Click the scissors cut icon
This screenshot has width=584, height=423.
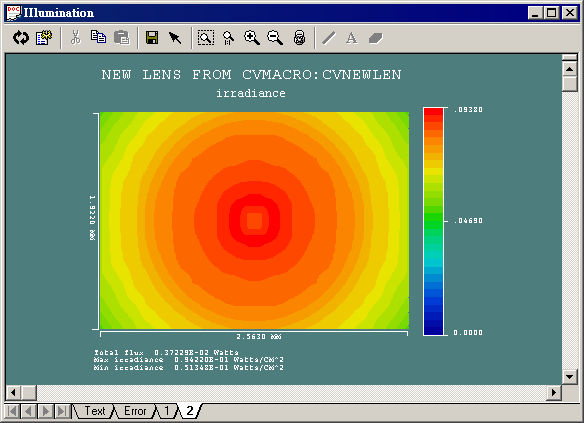click(x=76, y=38)
